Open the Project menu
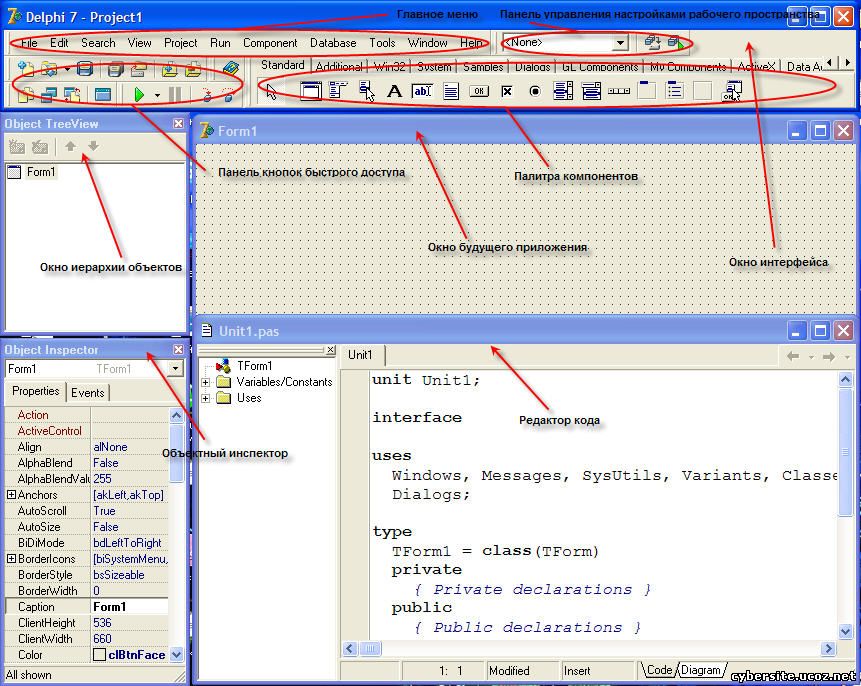Image resolution: width=861 pixels, height=686 pixels. pos(180,43)
